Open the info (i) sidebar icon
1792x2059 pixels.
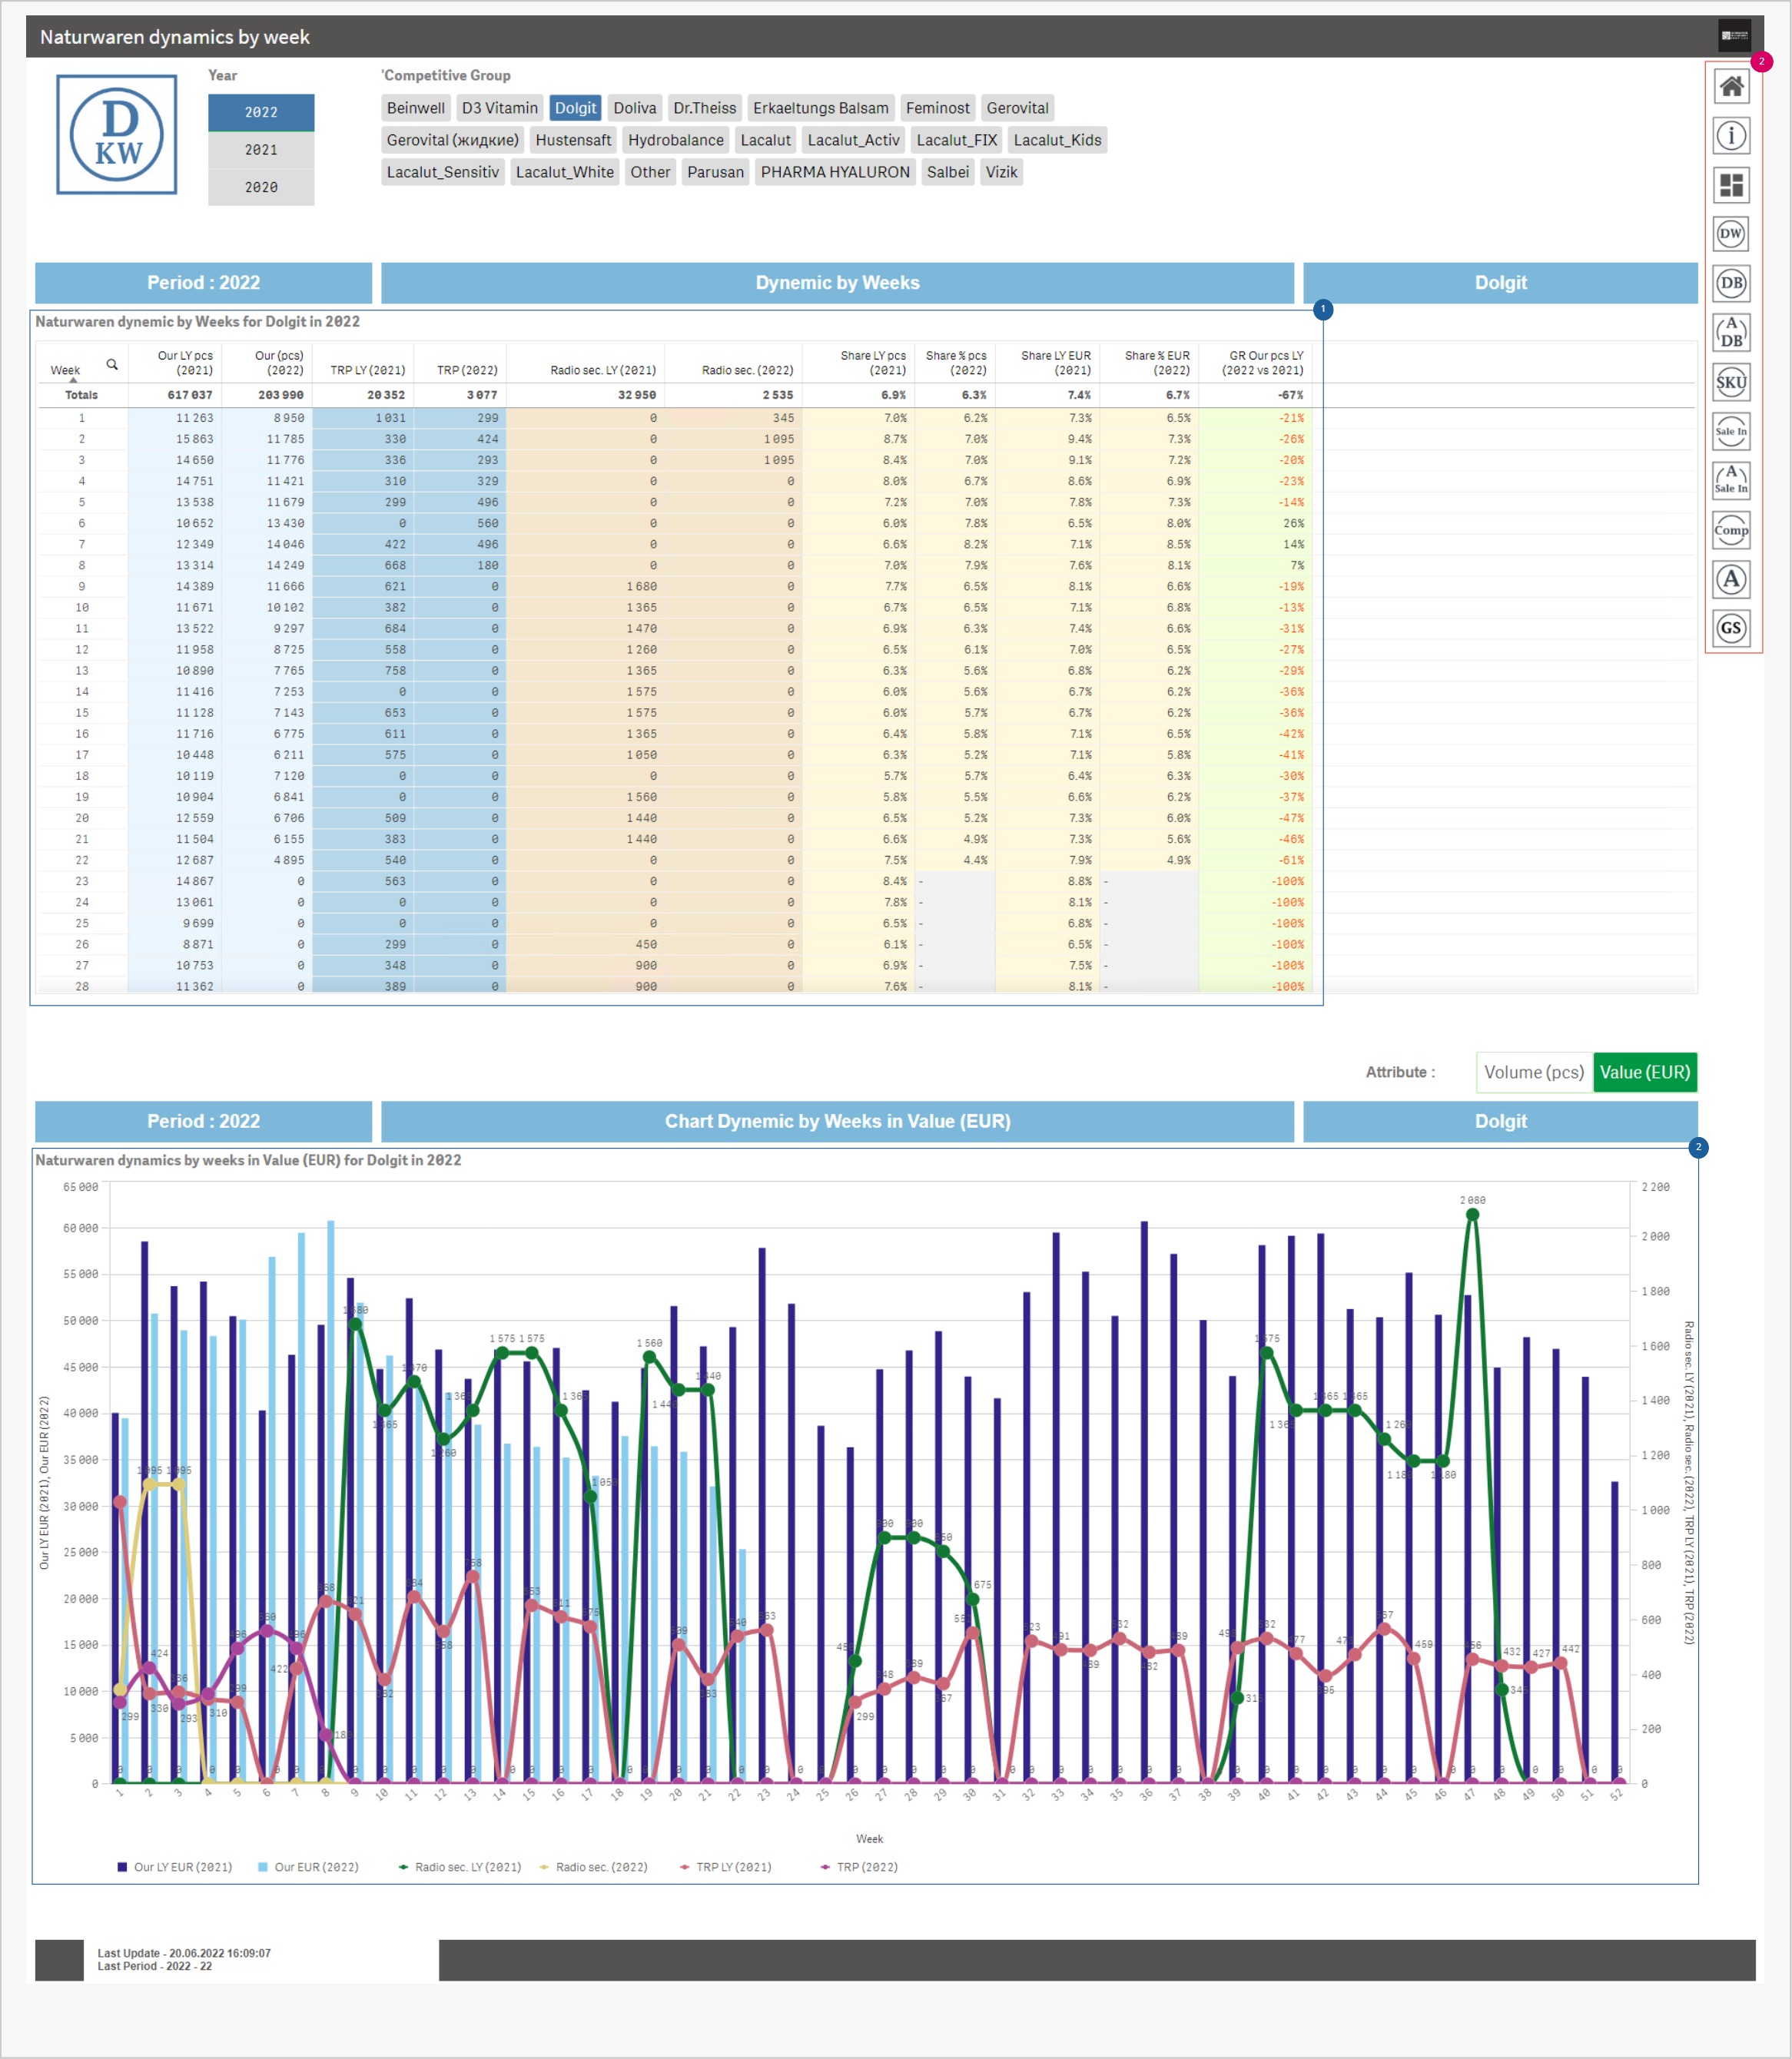1731,136
